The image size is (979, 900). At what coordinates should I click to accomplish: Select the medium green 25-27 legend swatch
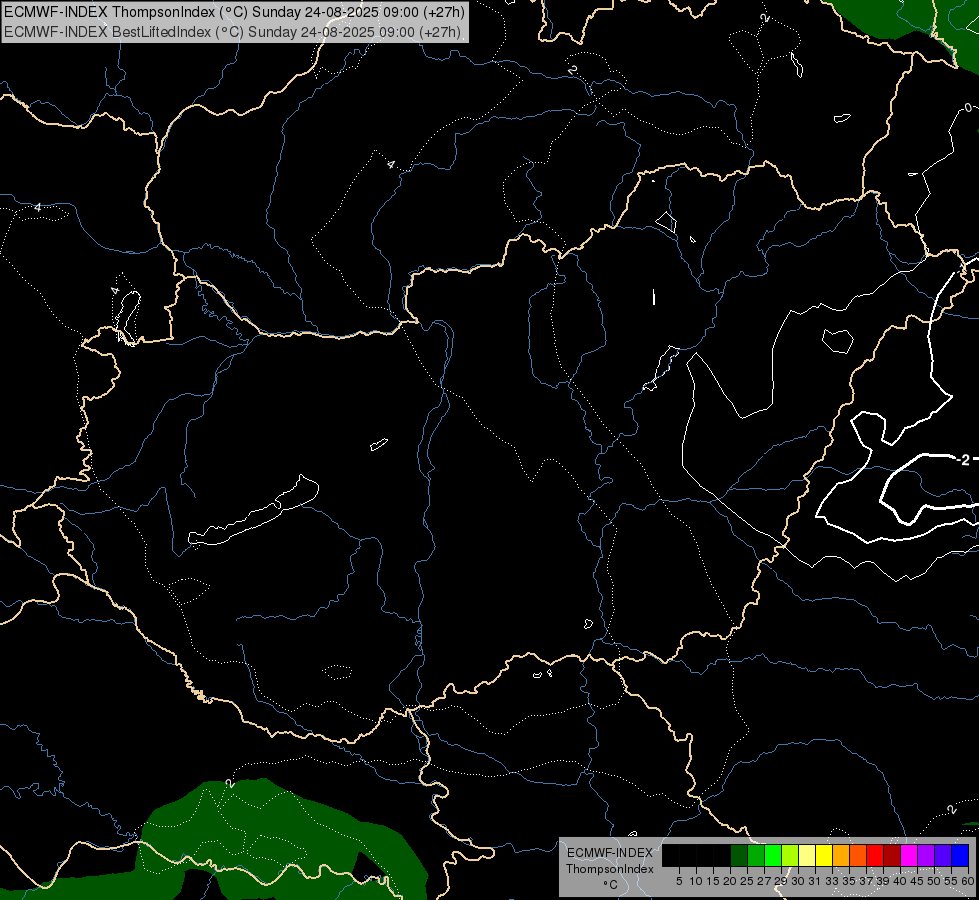click(756, 855)
